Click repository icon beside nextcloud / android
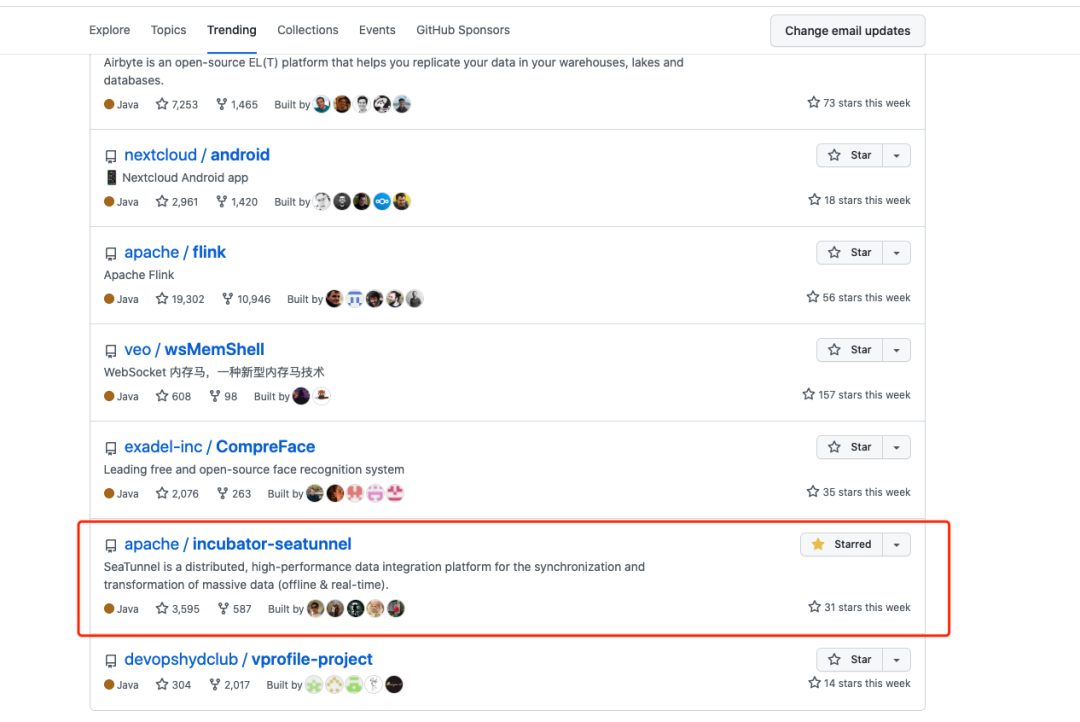 tap(111, 156)
